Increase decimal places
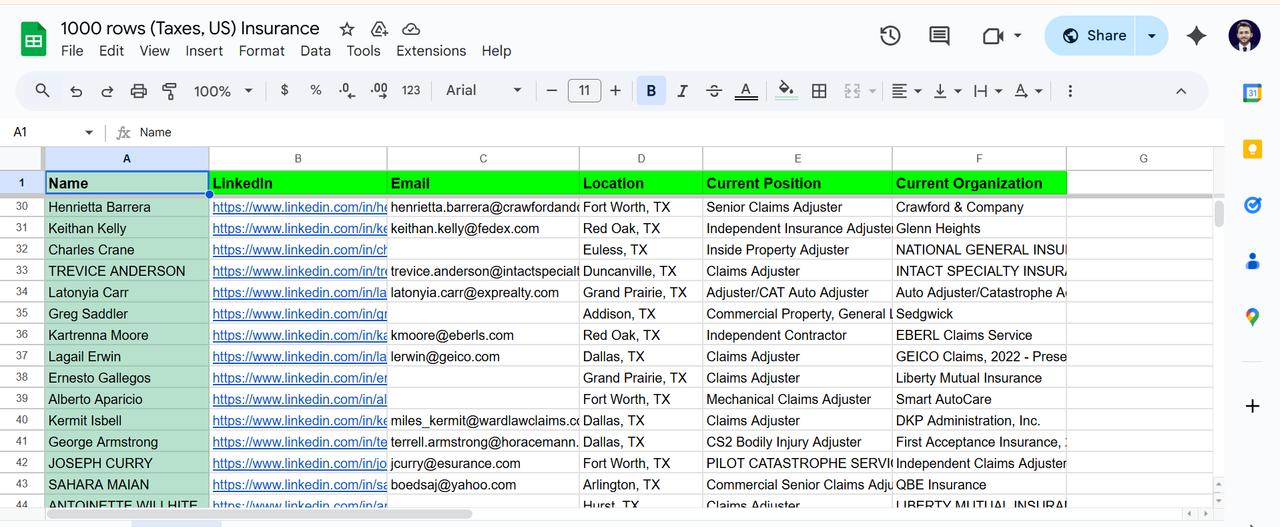 pyautogui.click(x=379, y=91)
